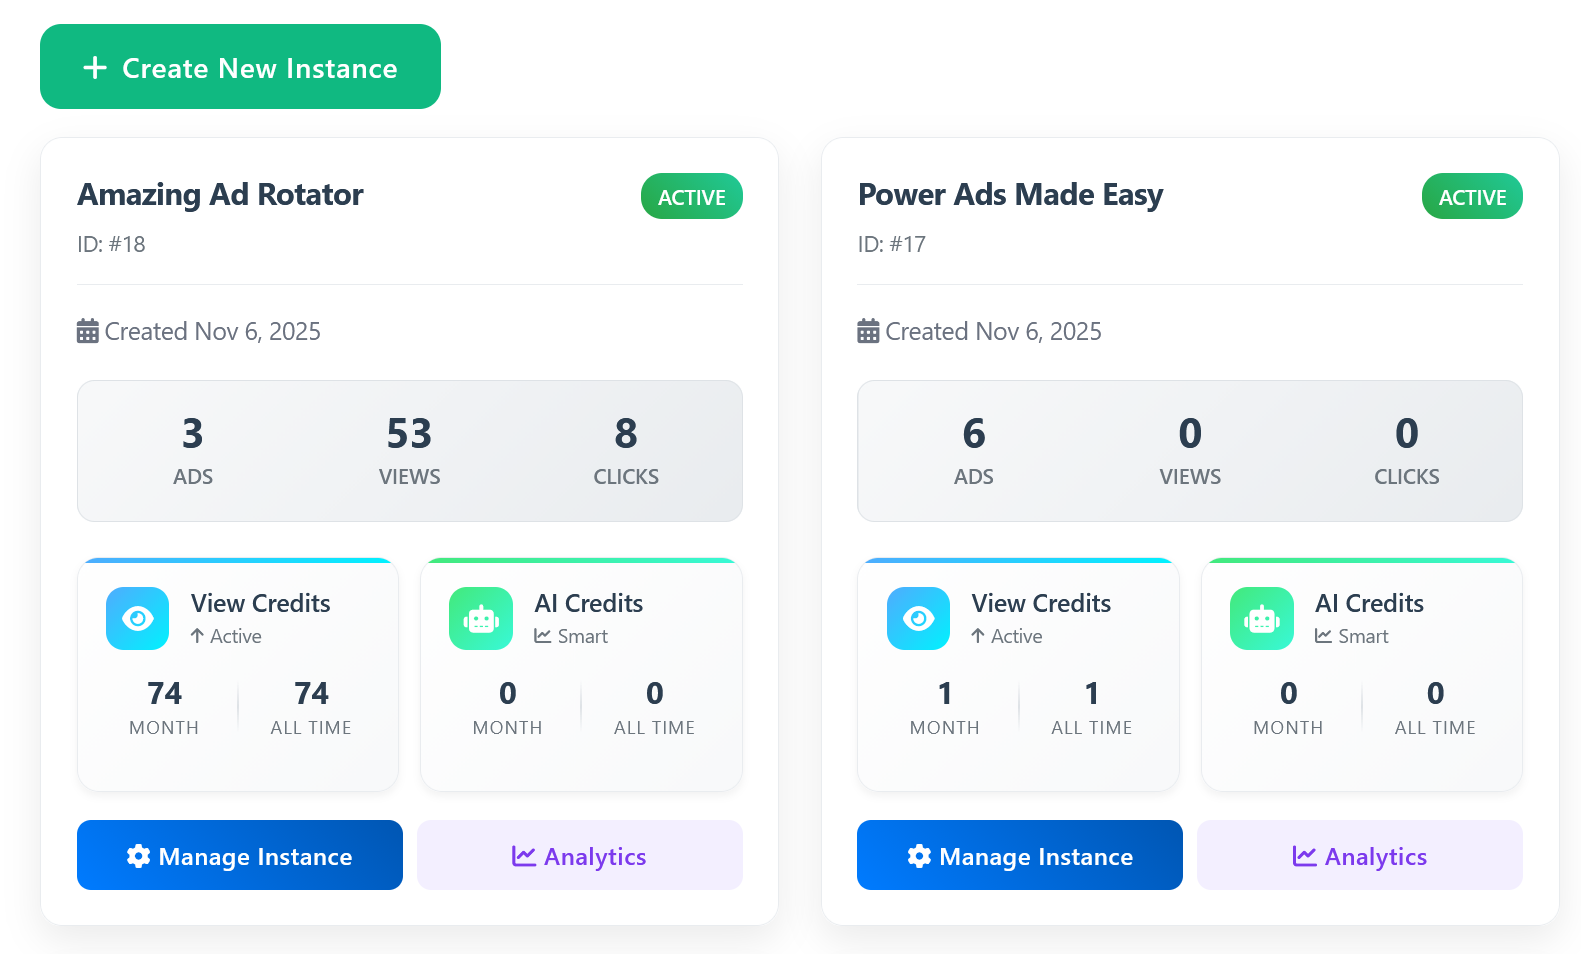
Task: Click the calendar icon on Power Ads Made Easy card
Action: point(868,331)
